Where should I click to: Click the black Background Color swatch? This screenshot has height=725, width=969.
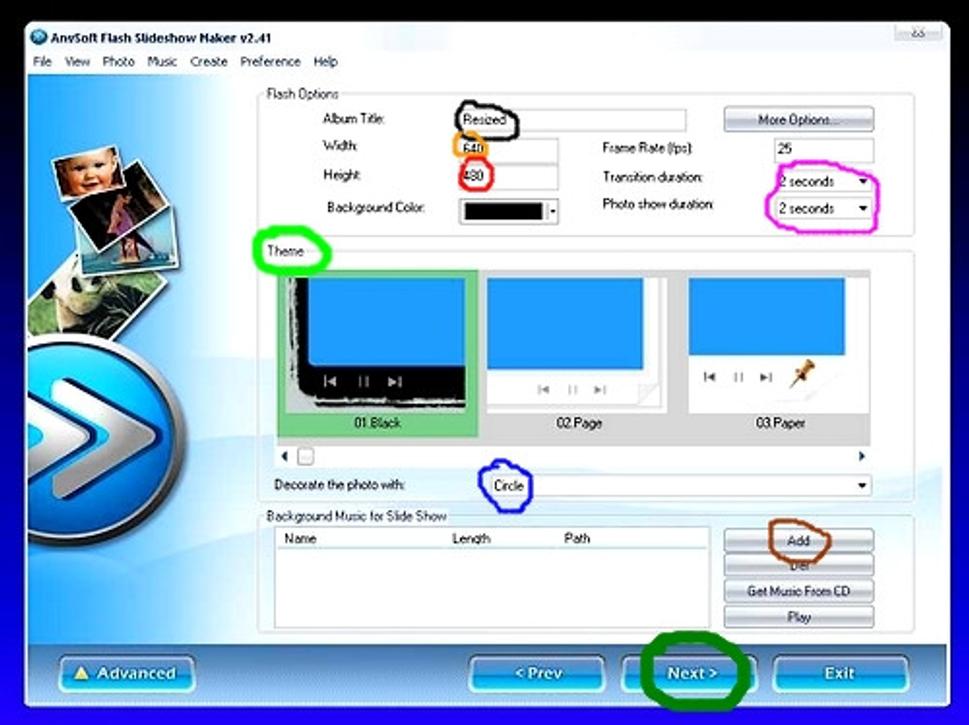pyautogui.click(x=503, y=211)
